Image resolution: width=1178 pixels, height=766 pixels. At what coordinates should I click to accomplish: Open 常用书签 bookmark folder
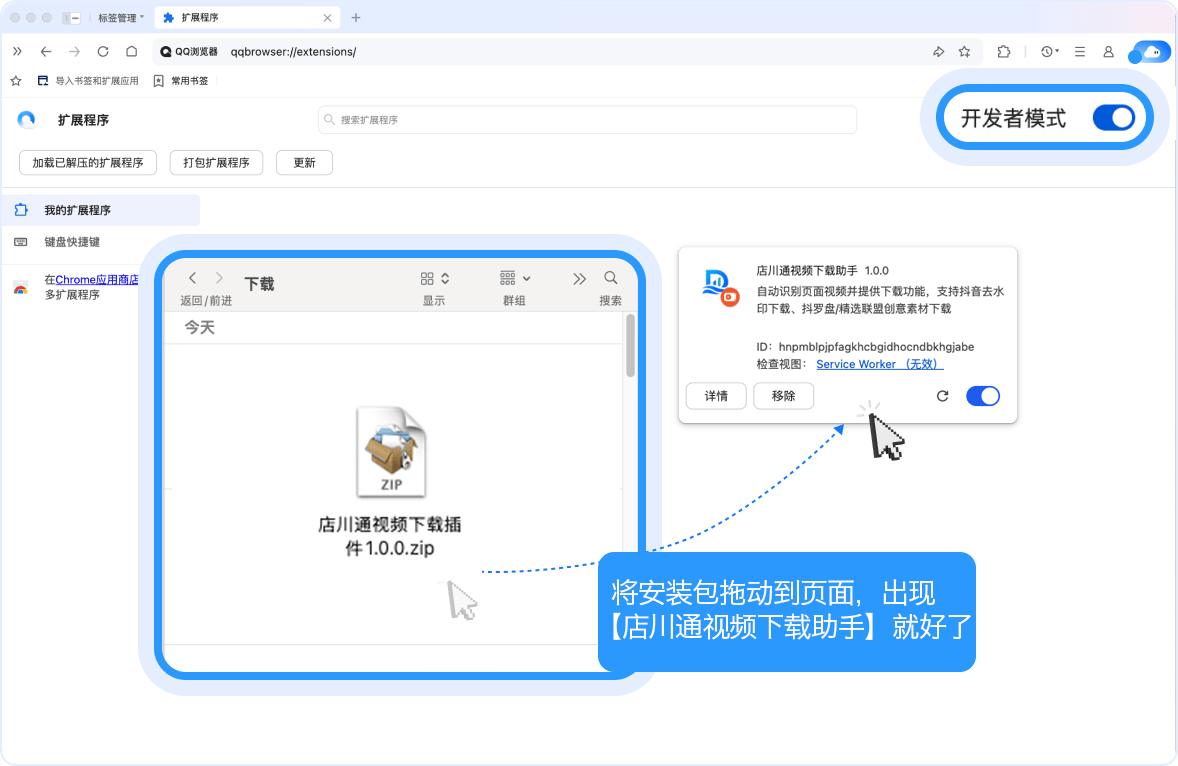point(180,80)
